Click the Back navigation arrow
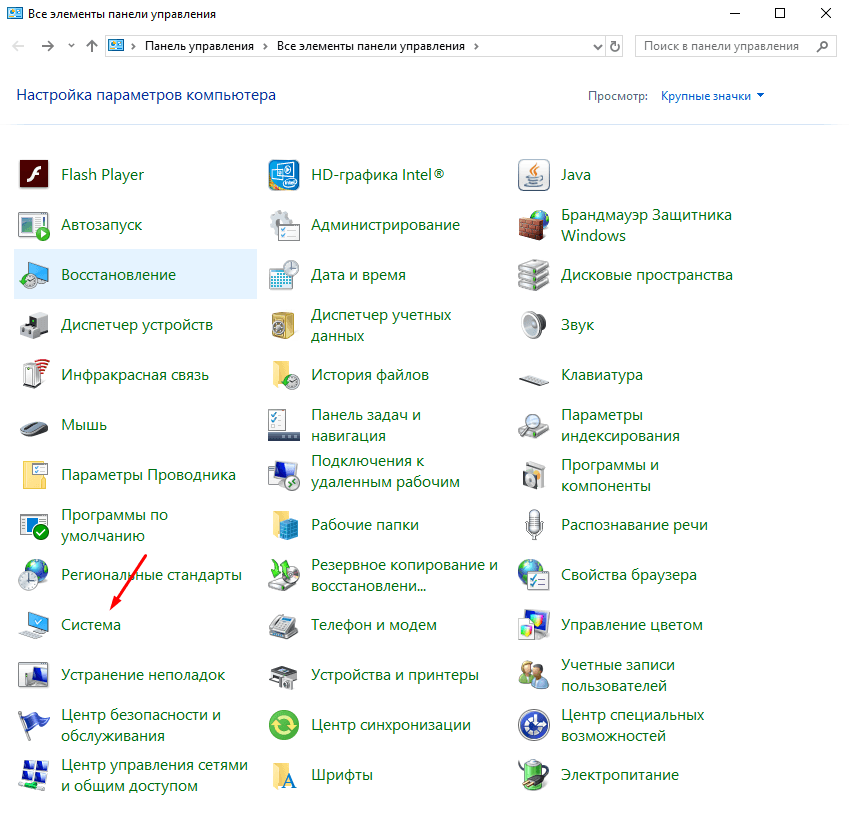 point(18,46)
